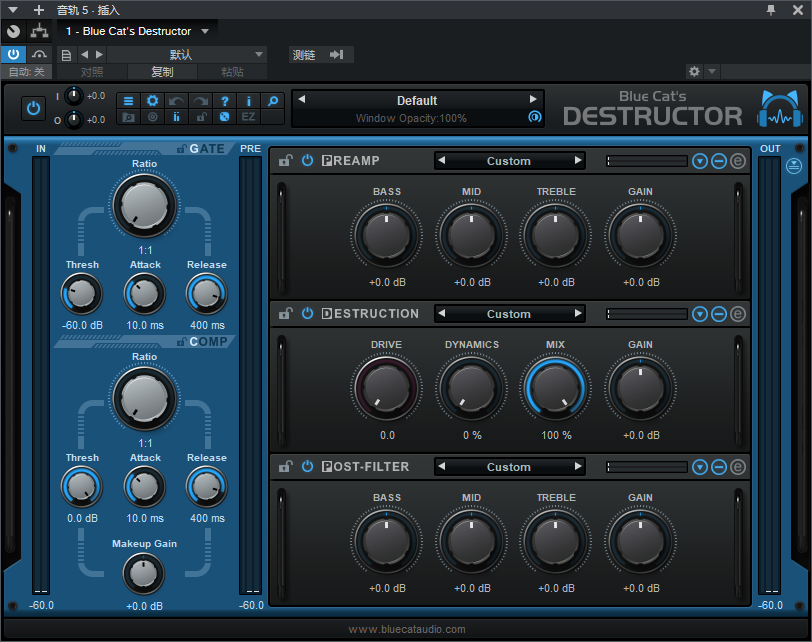The height and width of the screenshot is (642, 812).
Task: Pin the plugin window
Action: [771, 10]
